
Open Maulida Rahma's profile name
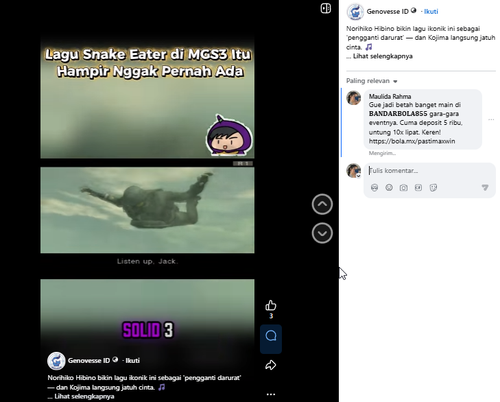point(390,96)
